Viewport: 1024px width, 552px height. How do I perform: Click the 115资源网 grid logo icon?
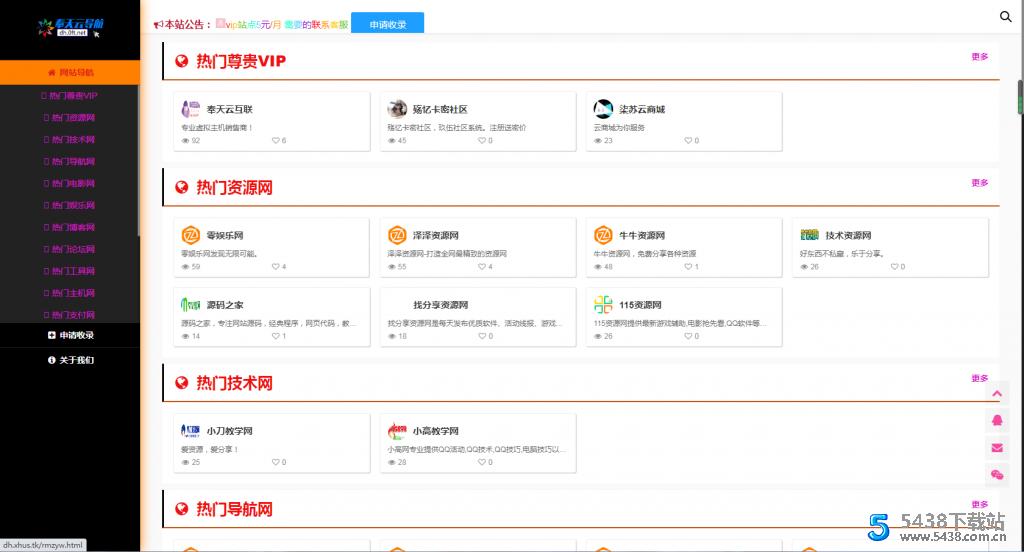tap(603, 304)
